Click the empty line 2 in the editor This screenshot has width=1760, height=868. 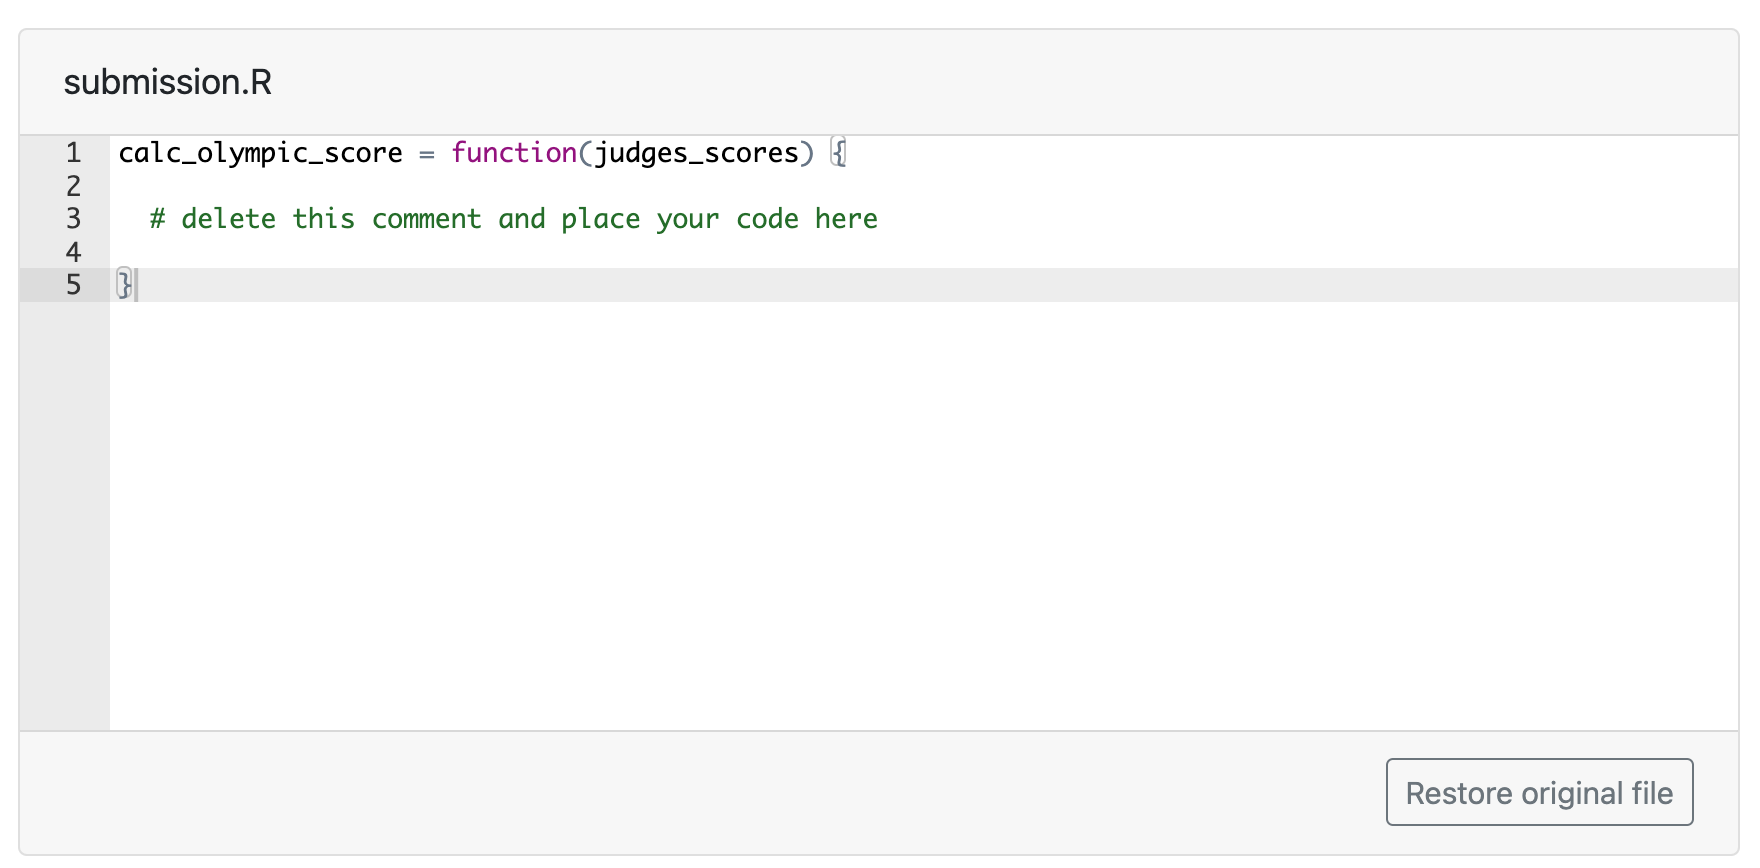point(400,186)
